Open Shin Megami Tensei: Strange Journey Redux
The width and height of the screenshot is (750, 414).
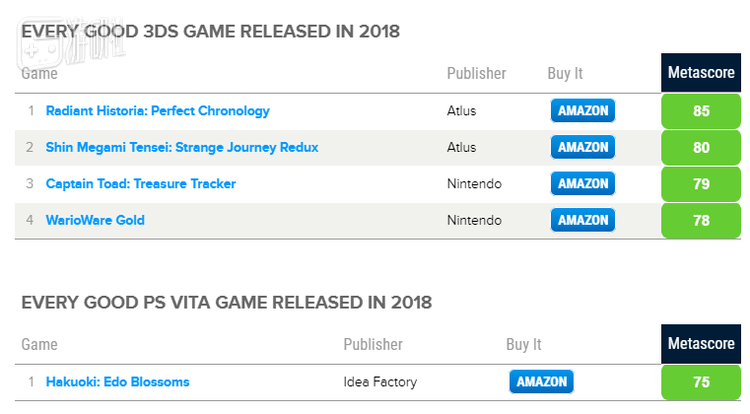182,147
